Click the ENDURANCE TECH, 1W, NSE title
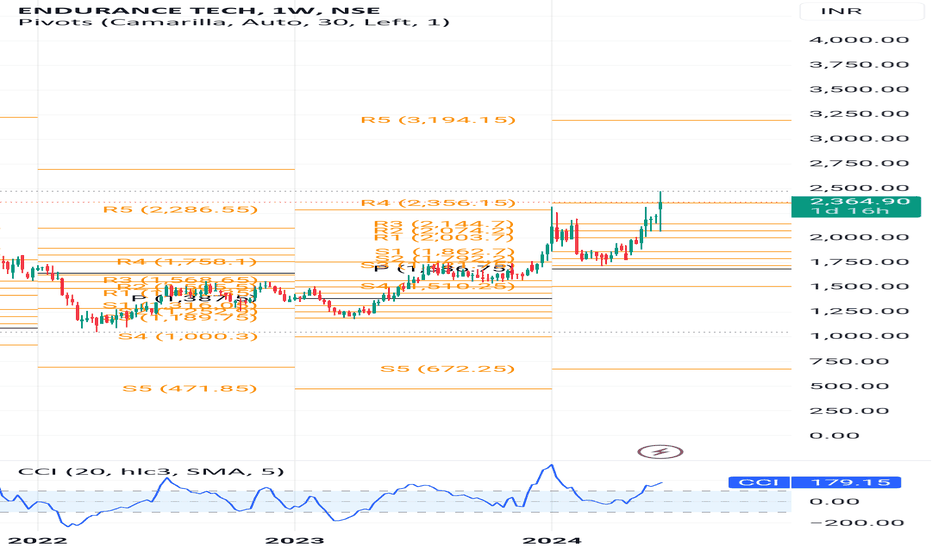932x550 pixels. pos(199,10)
